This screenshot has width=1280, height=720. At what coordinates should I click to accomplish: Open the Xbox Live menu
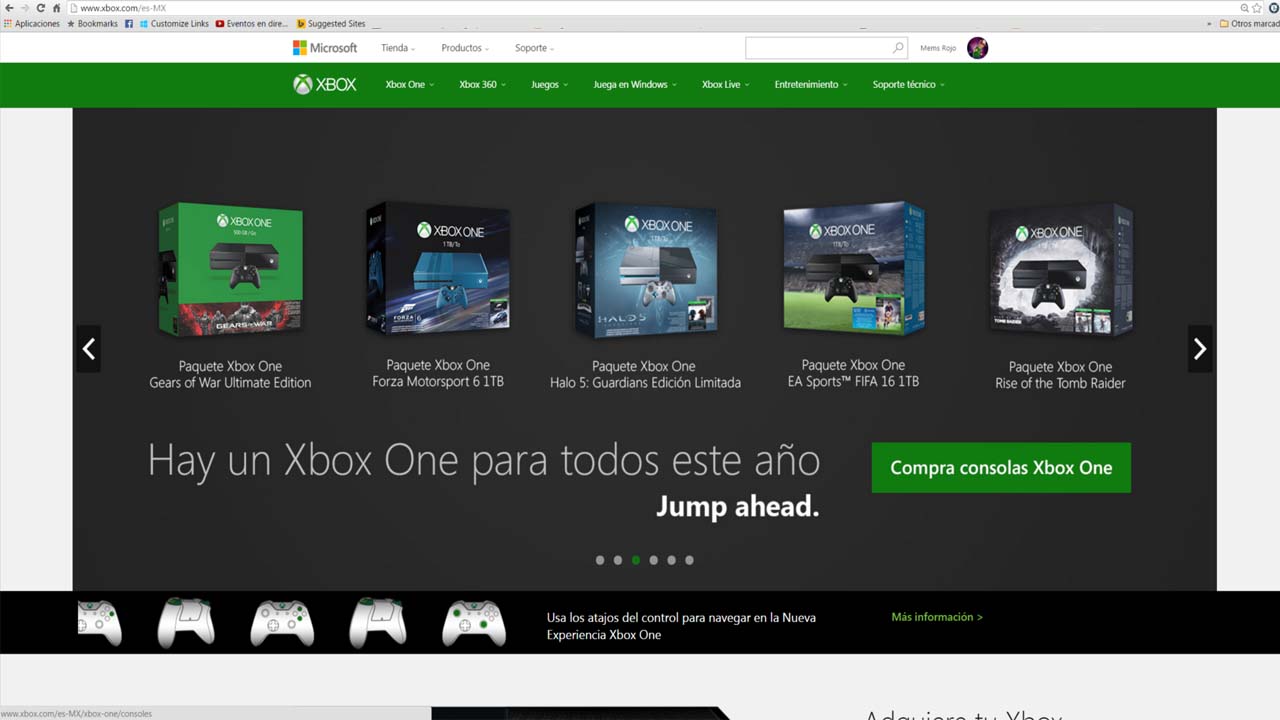(725, 85)
